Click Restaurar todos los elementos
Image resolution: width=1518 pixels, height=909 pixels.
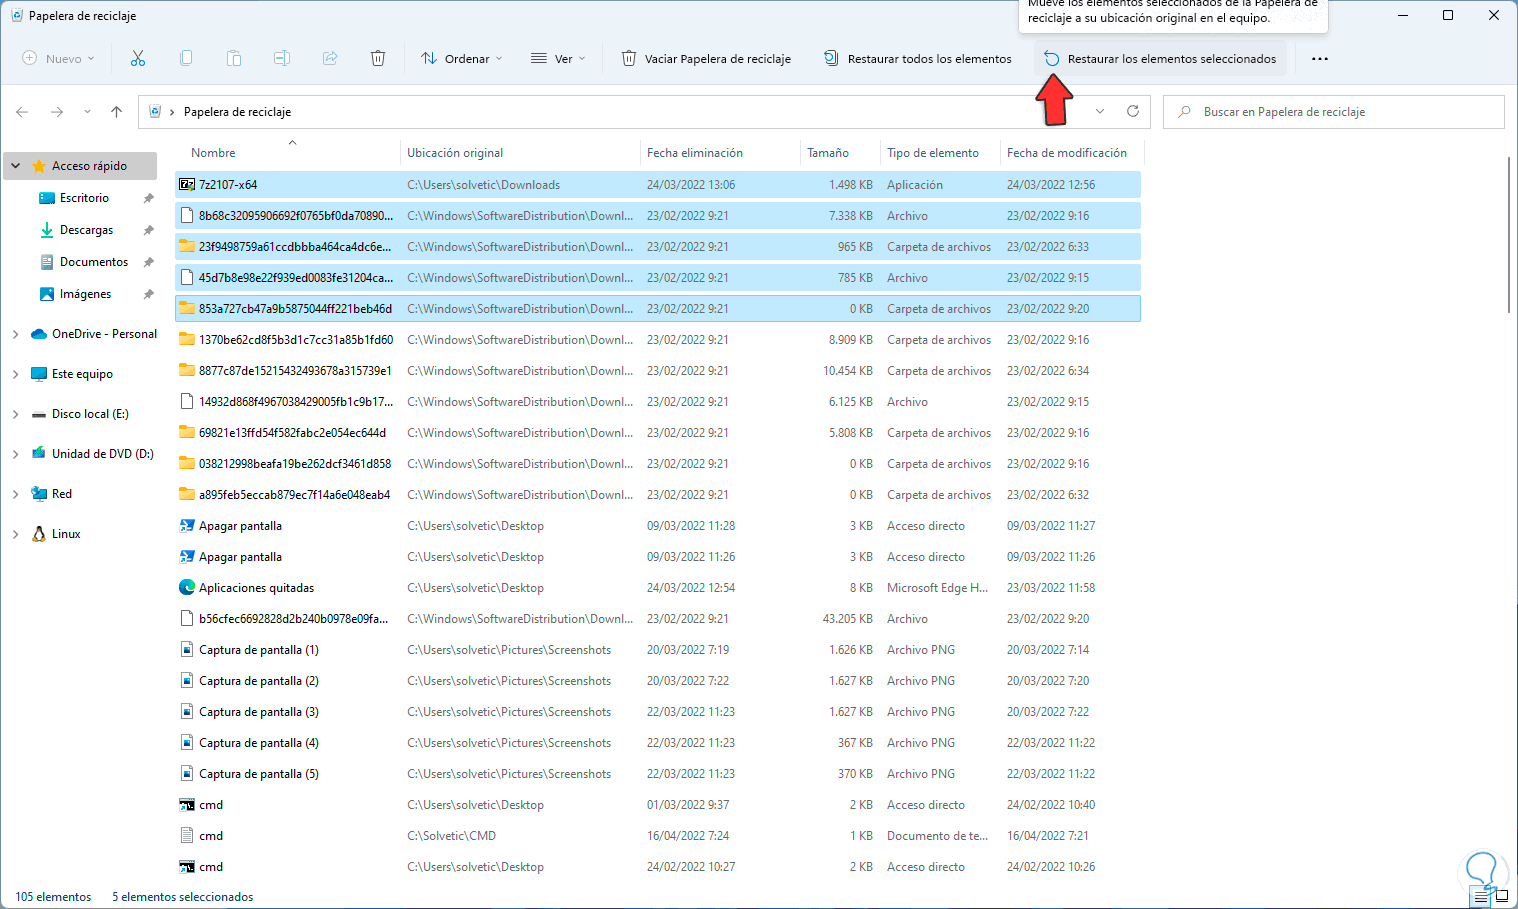917,59
